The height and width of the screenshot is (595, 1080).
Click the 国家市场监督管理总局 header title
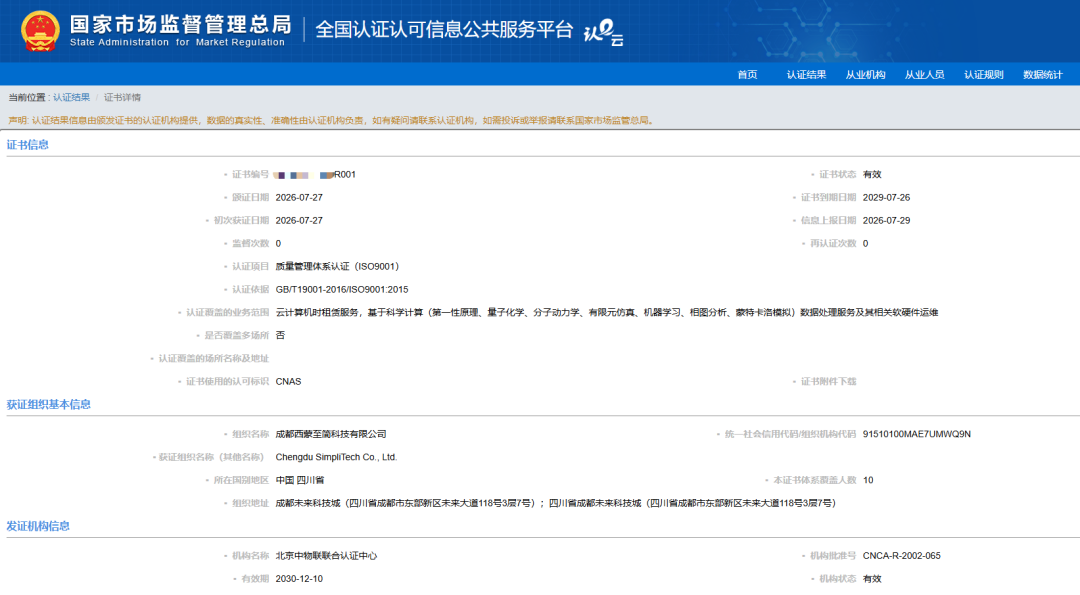point(180,25)
